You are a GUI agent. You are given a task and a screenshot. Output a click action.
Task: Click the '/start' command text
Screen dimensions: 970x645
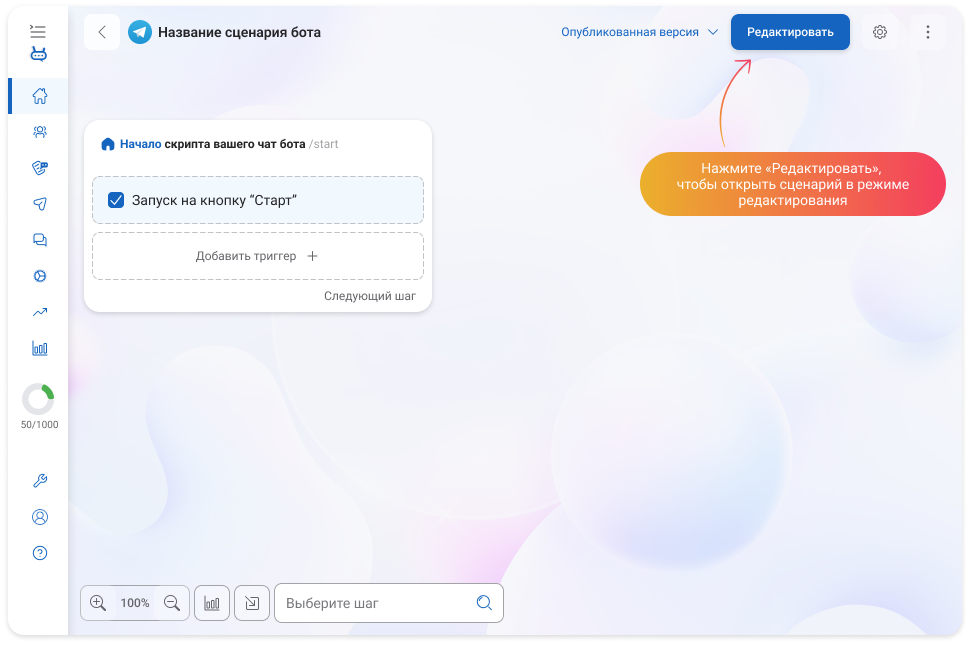[324, 144]
